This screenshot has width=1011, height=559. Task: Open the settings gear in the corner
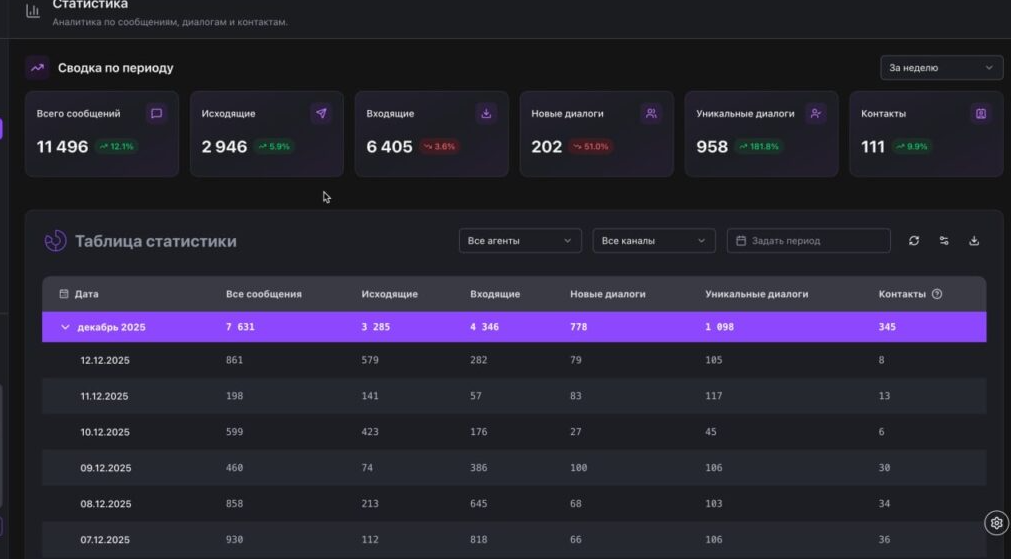coord(996,523)
